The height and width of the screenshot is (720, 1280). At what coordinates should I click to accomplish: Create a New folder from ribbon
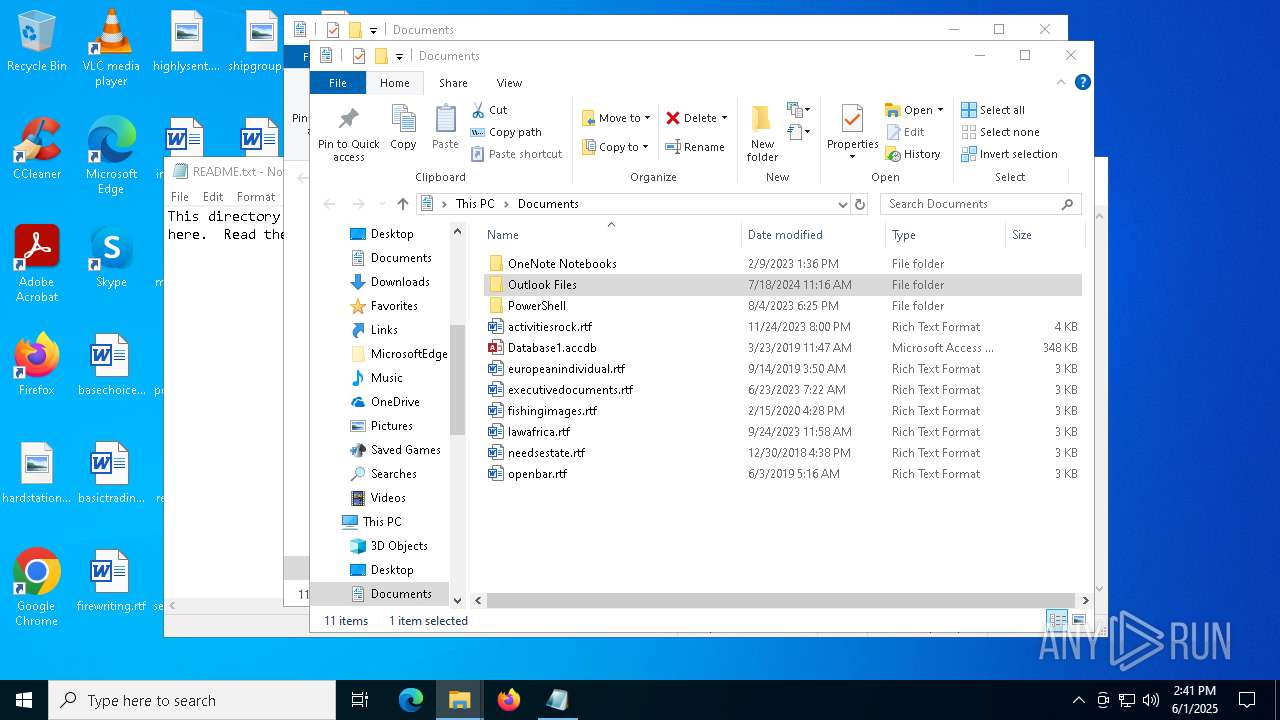(762, 133)
